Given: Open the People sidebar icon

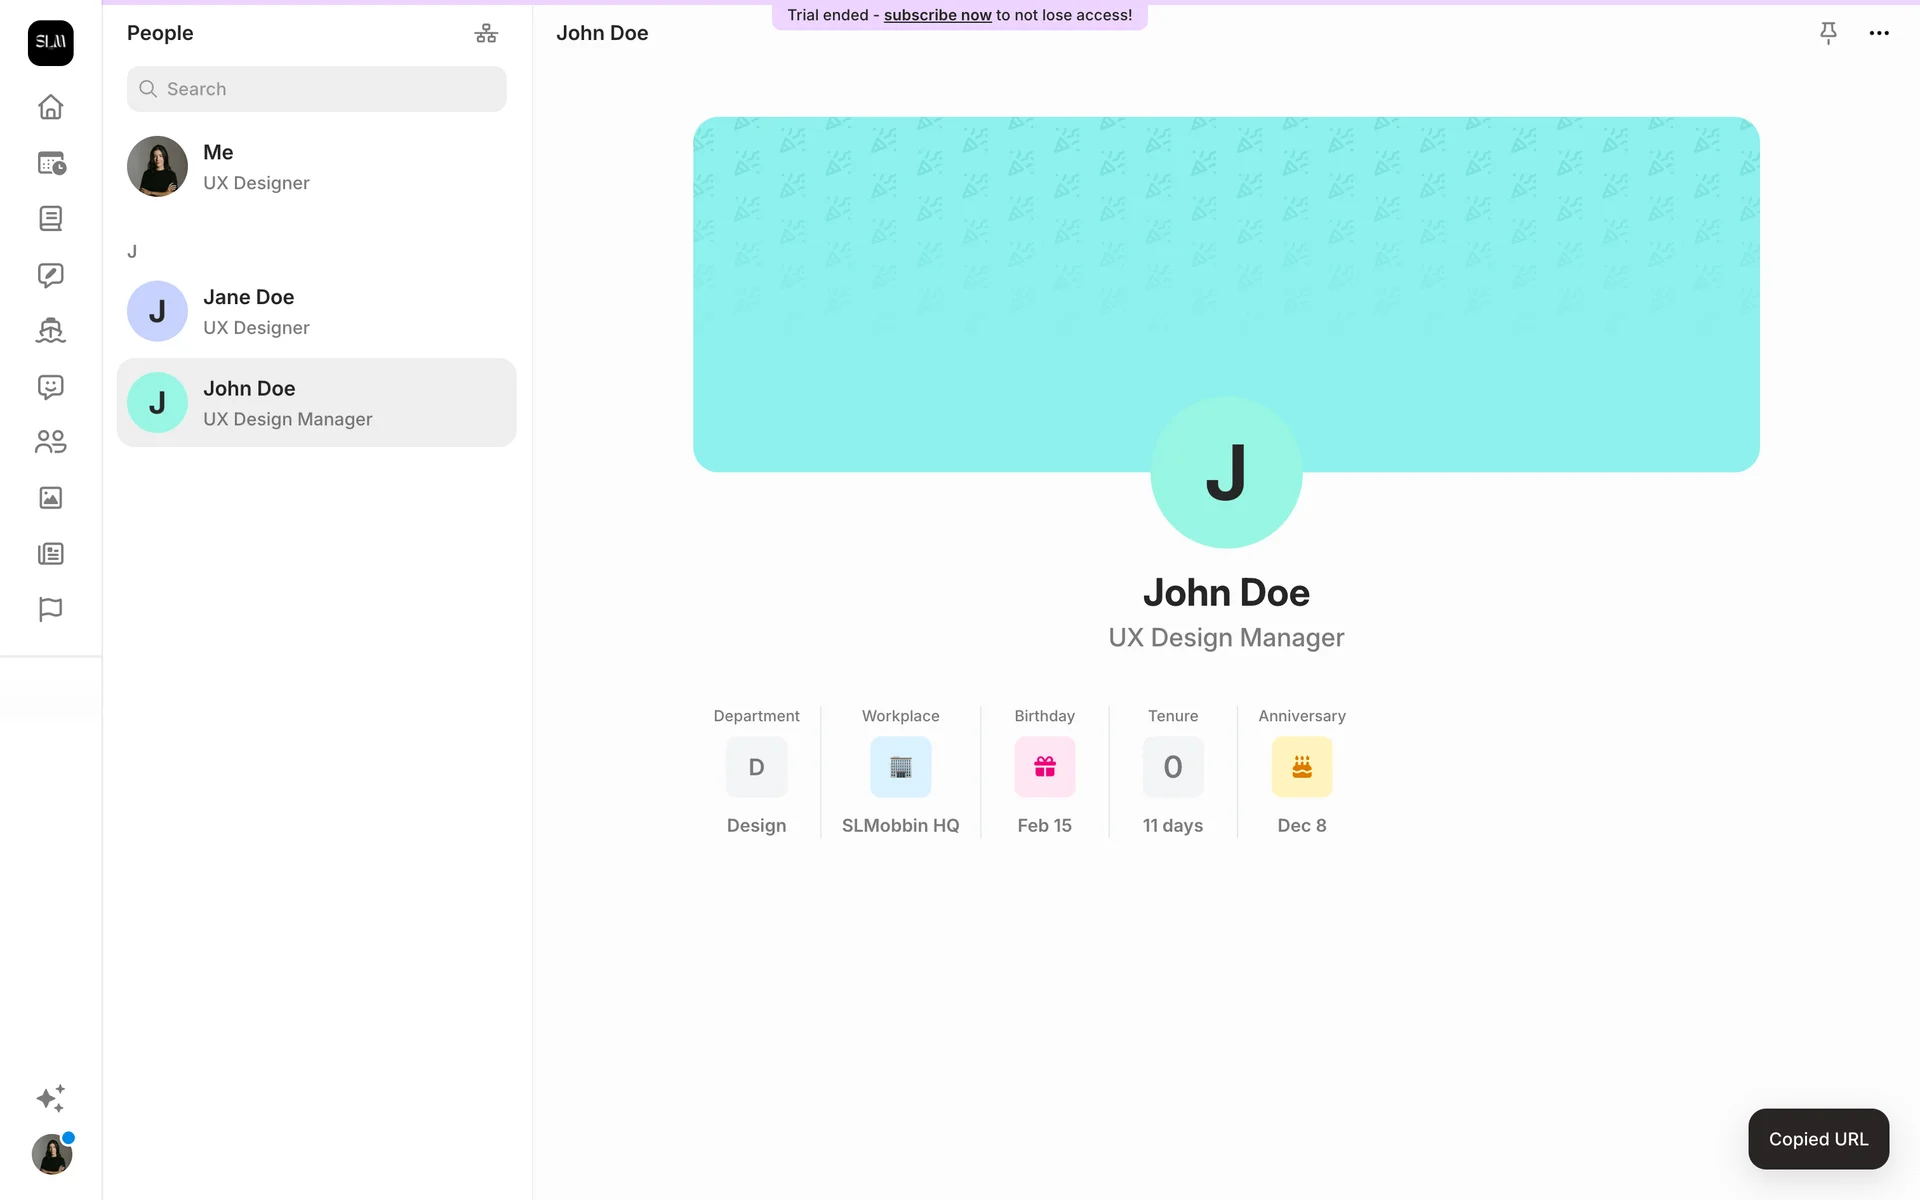Looking at the screenshot, I should pyautogui.click(x=50, y=442).
